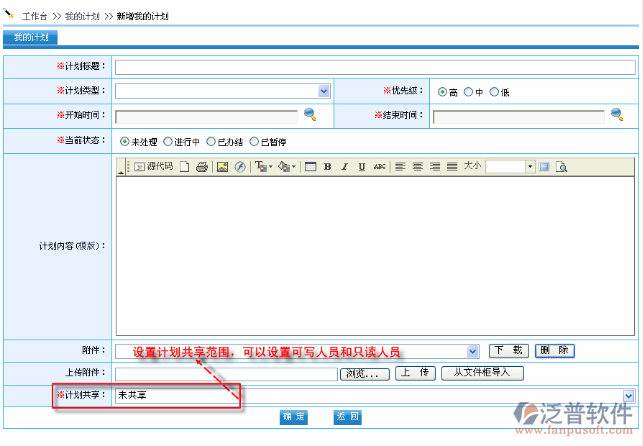Justify text alignment

452,167
